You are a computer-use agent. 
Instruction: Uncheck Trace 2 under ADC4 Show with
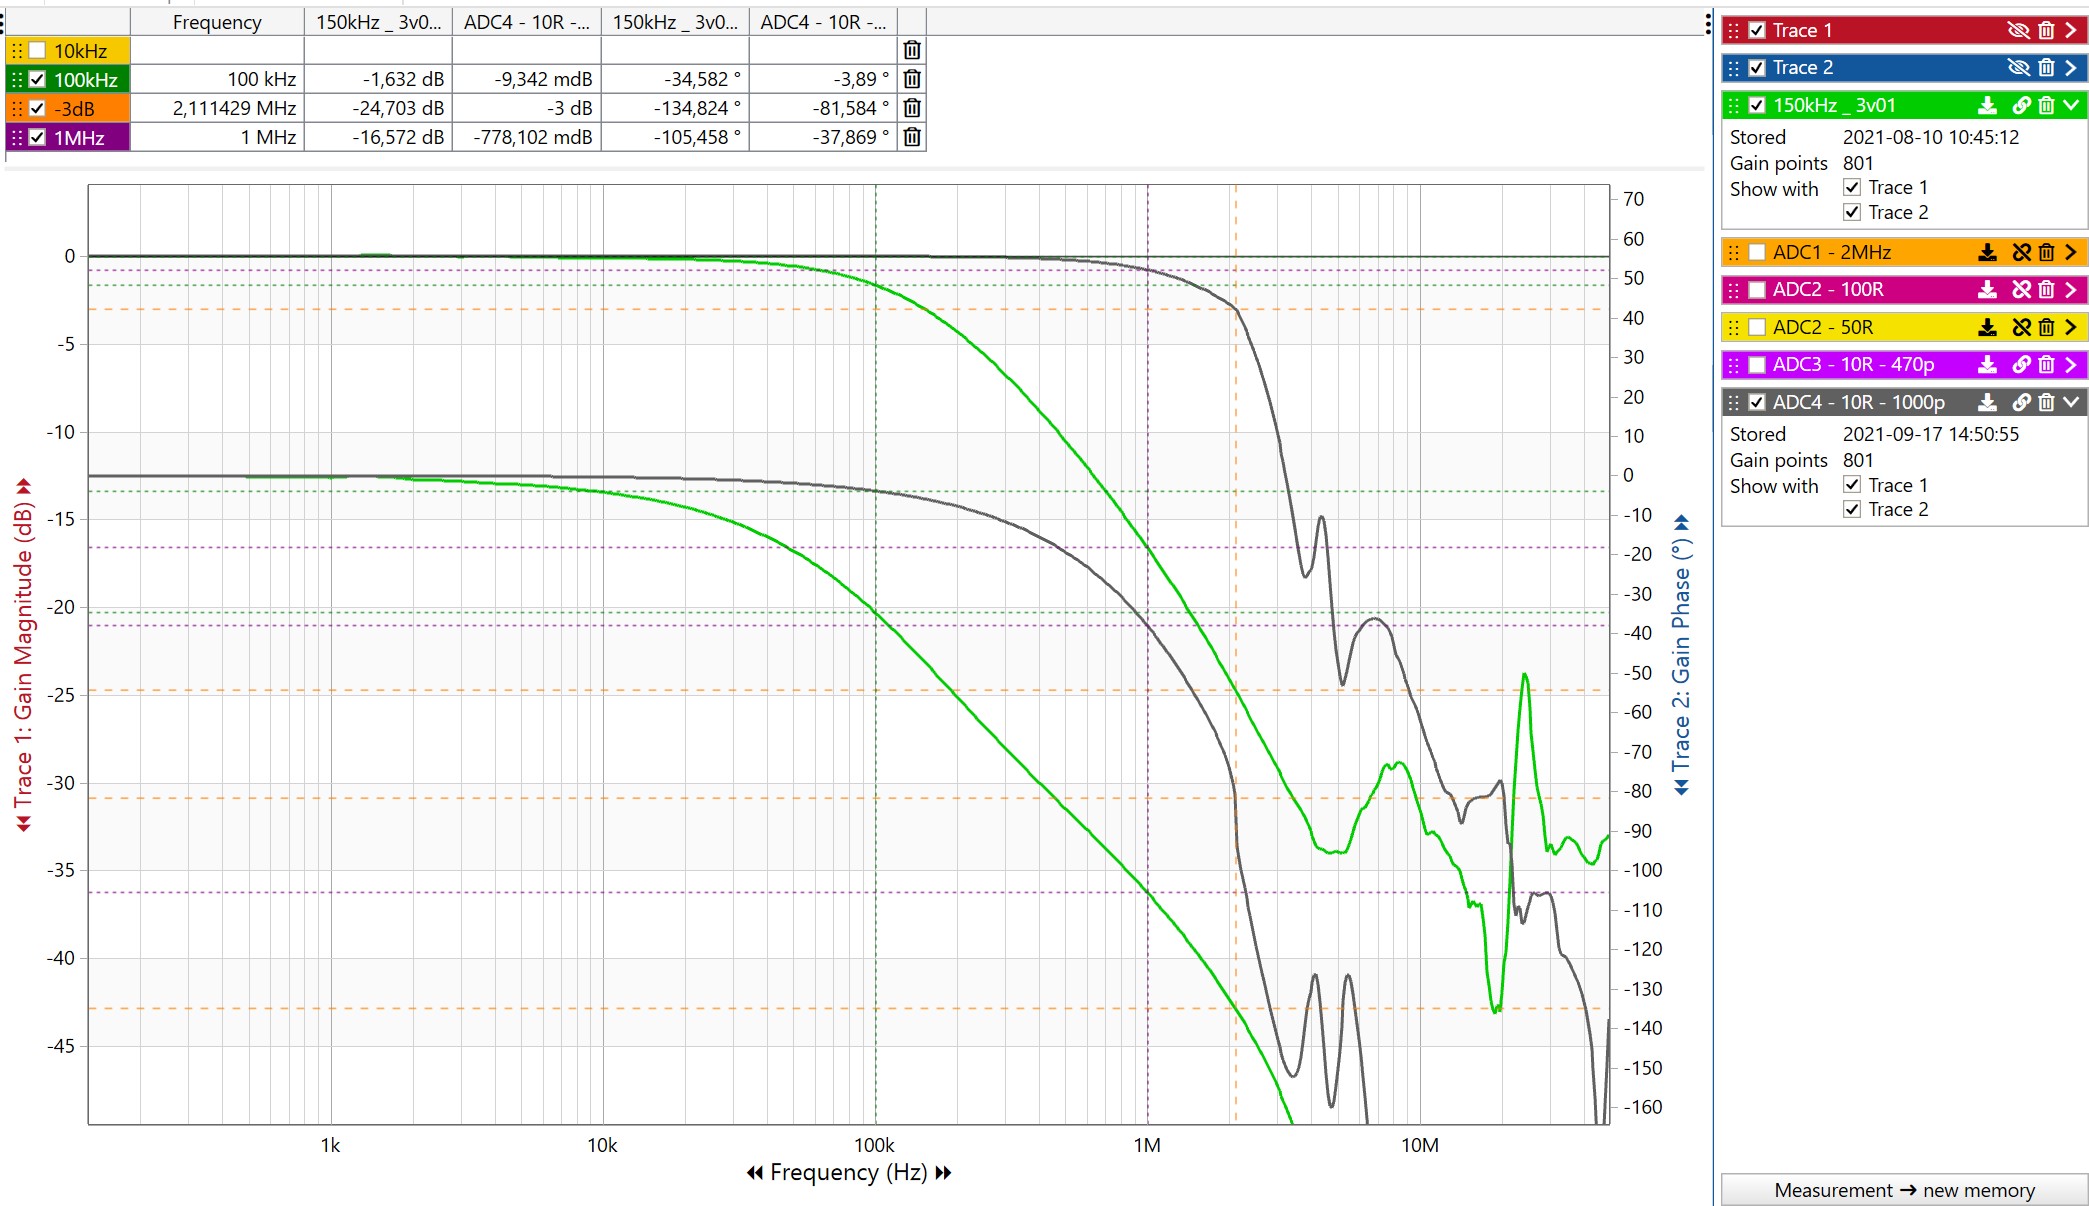pos(1851,509)
